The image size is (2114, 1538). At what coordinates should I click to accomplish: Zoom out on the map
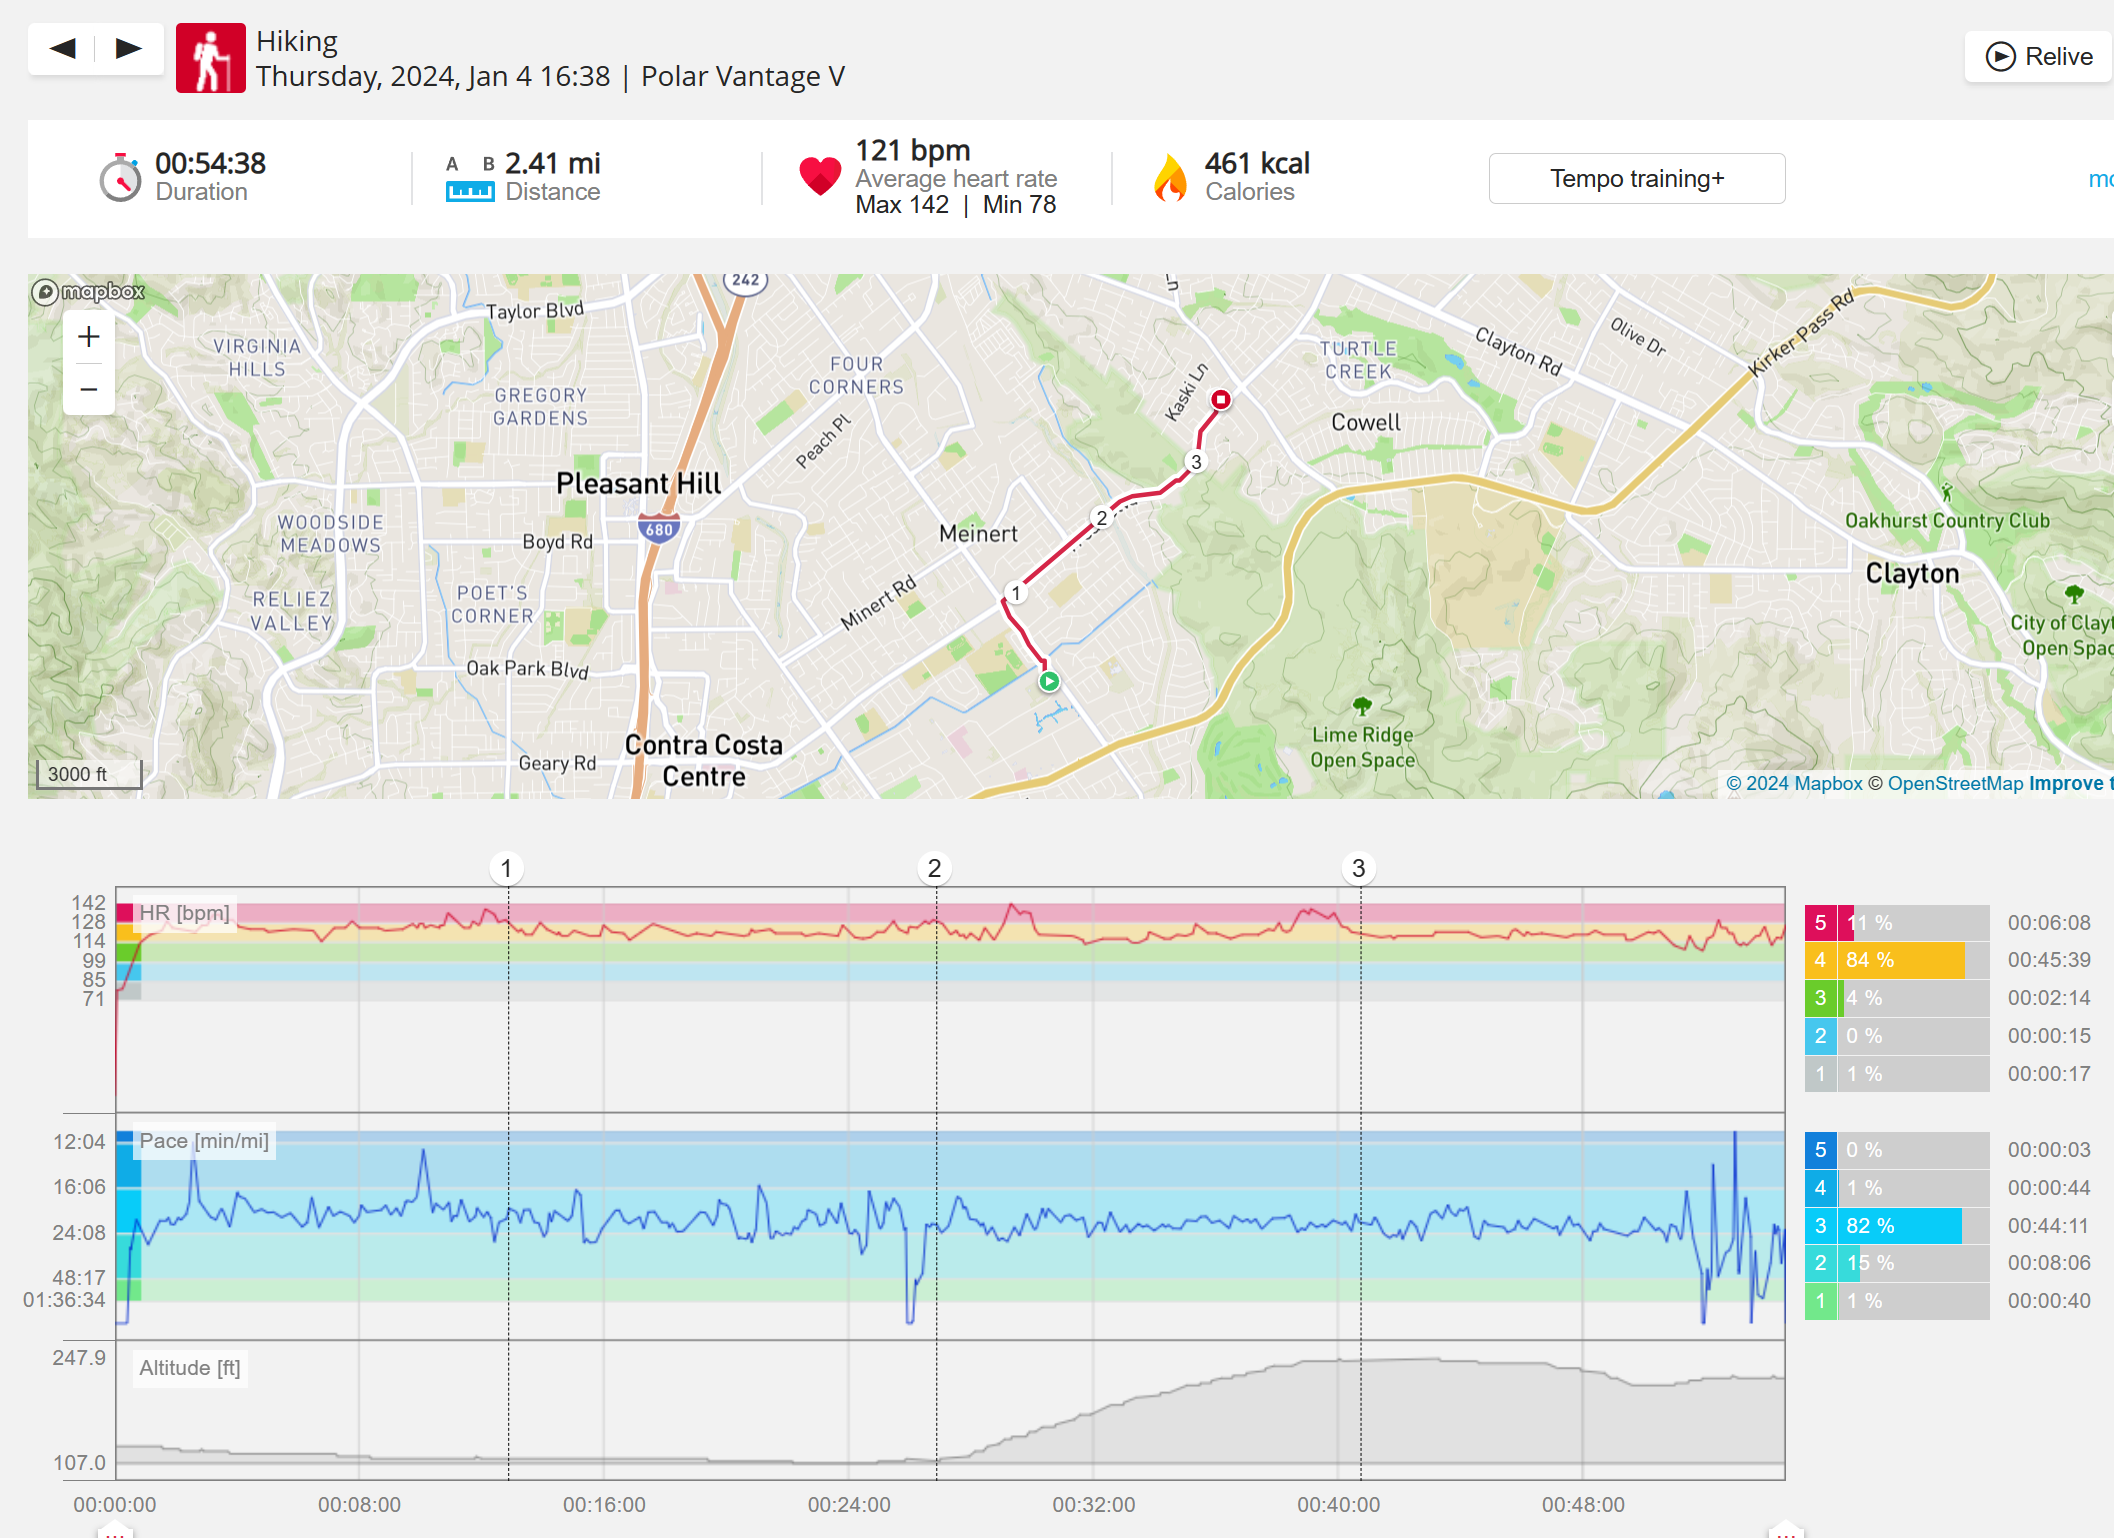point(89,389)
